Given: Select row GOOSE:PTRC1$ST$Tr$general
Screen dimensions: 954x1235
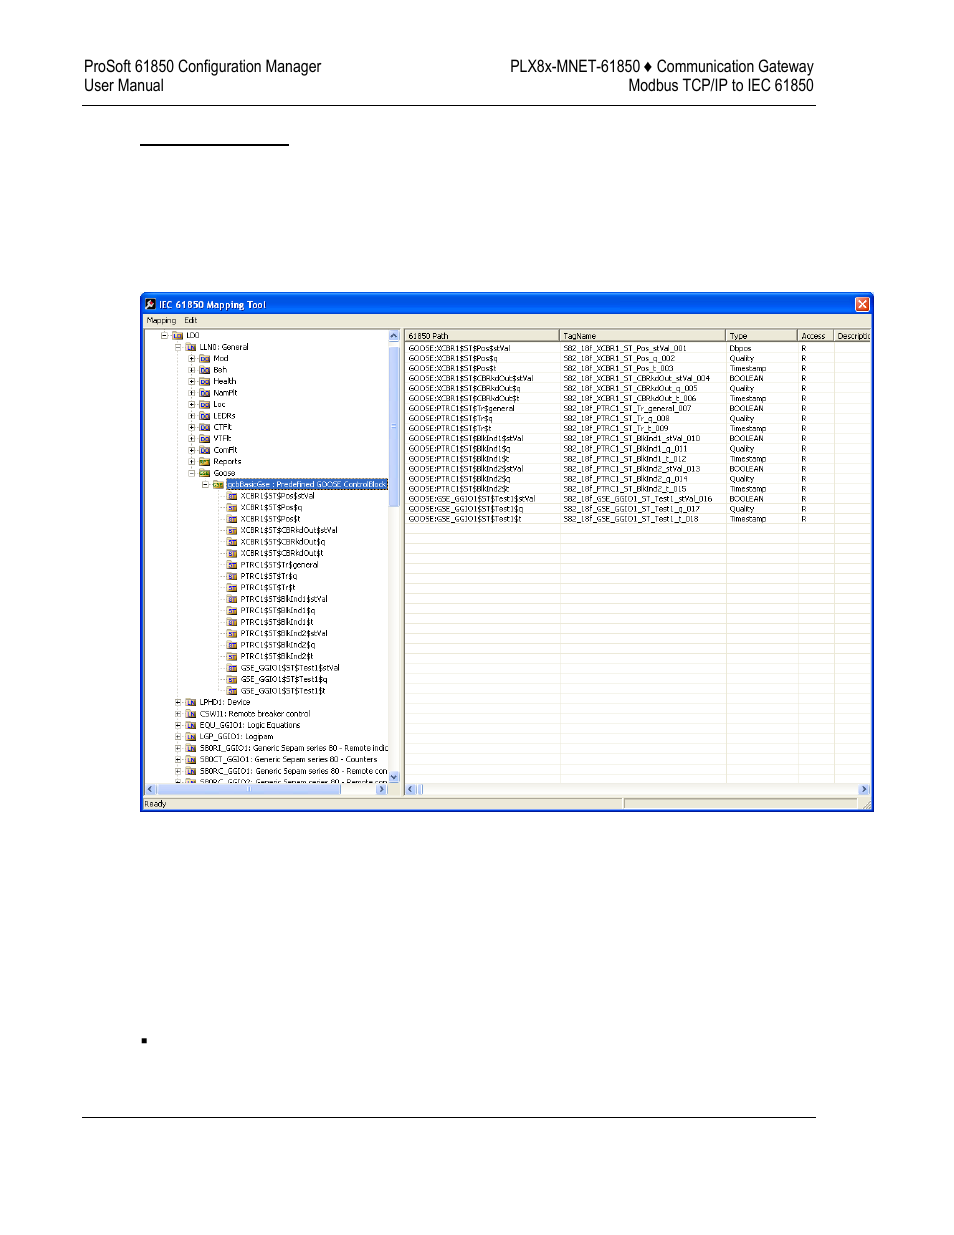Looking at the screenshot, I should [638, 409].
